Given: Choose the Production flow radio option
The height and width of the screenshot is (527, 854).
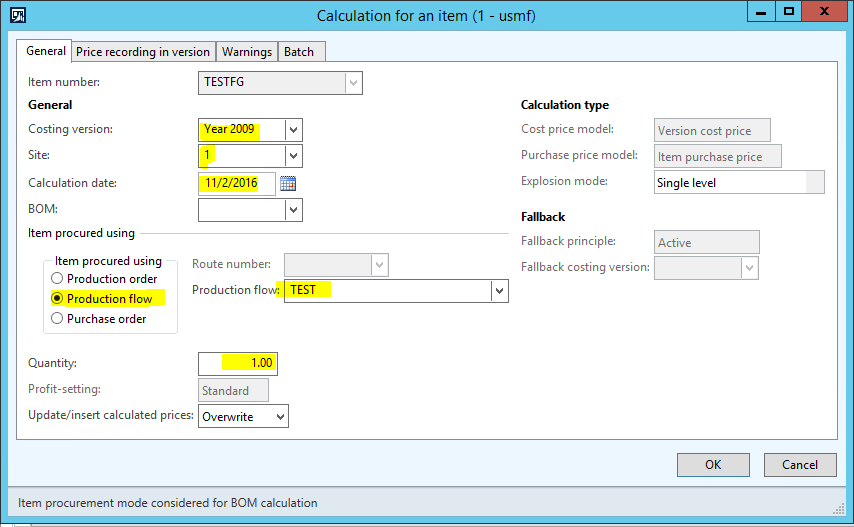Looking at the screenshot, I should click(58, 299).
